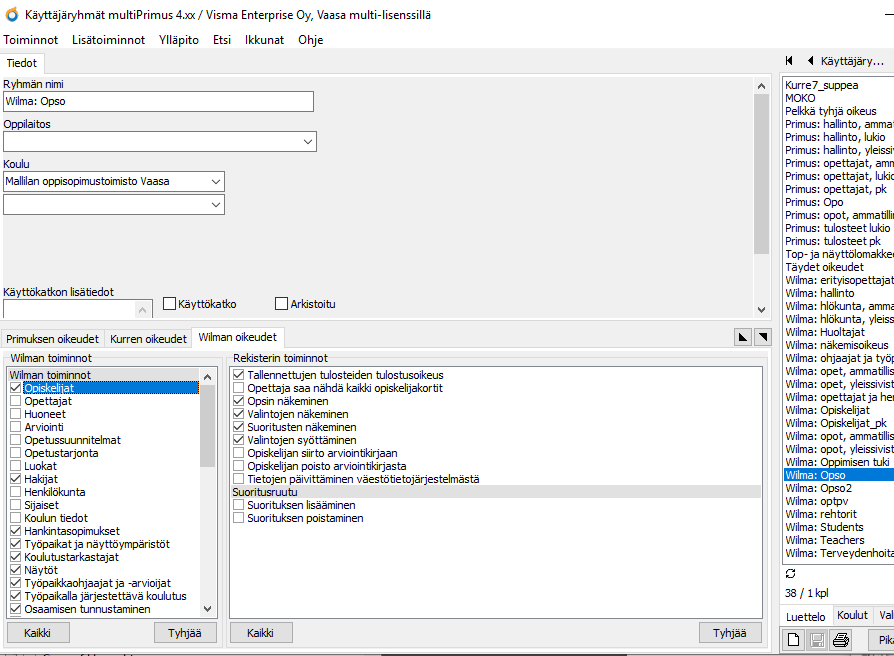Click the Ryhmän nimi text field
This screenshot has height=656, width=894.
click(x=158, y=102)
